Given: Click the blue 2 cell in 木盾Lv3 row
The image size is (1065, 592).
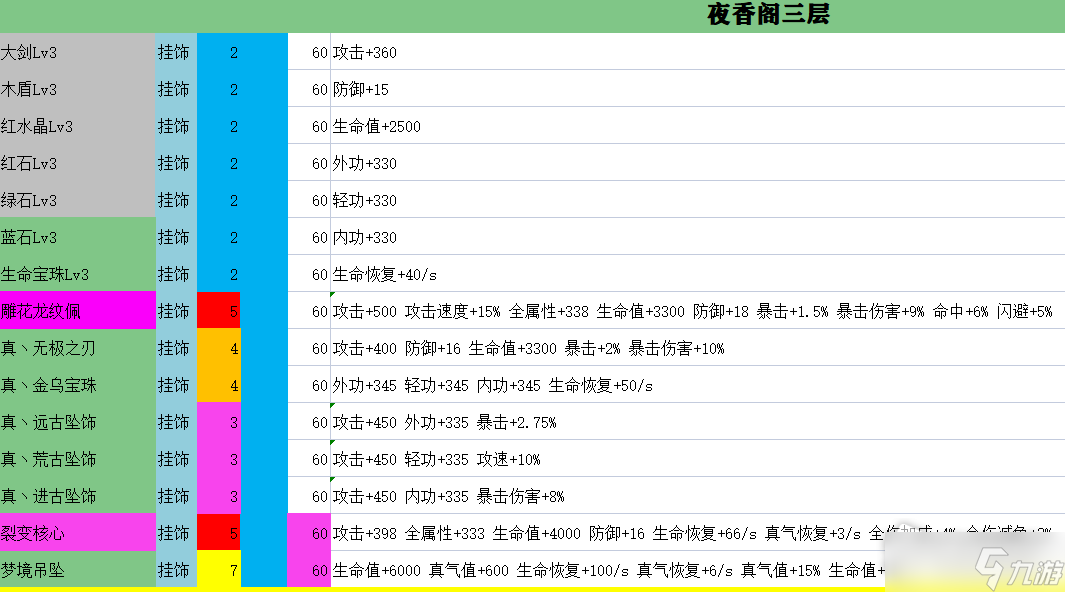Looking at the screenshot, I should pyautogui.click(x=219, y=89).
